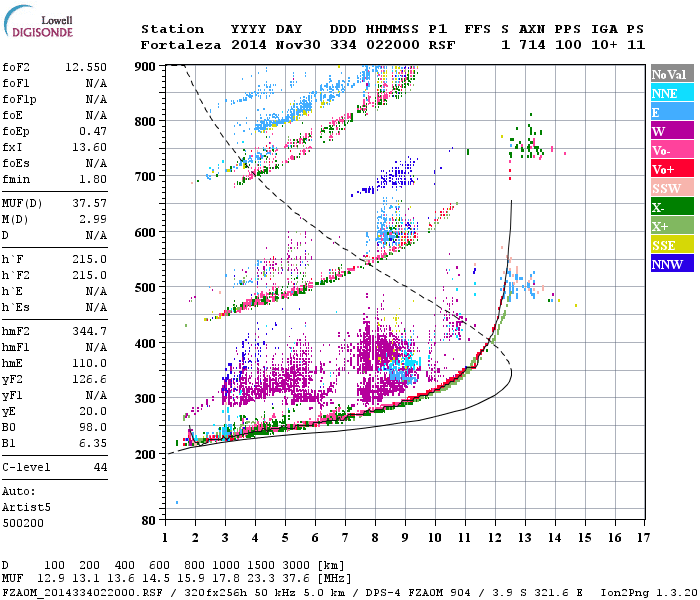The image size is (700, 600).
Task: Click the 900 km y-axis label
Action: coord(145,67)
